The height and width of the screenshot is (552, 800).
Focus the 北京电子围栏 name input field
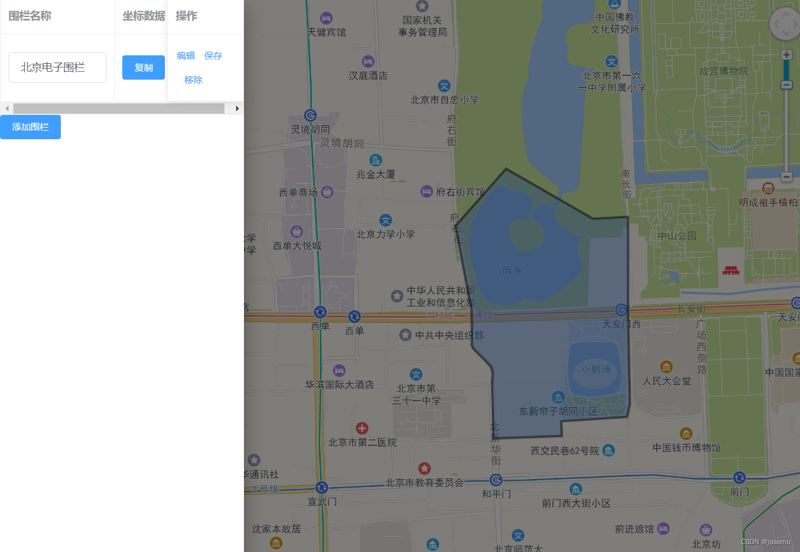57,67
